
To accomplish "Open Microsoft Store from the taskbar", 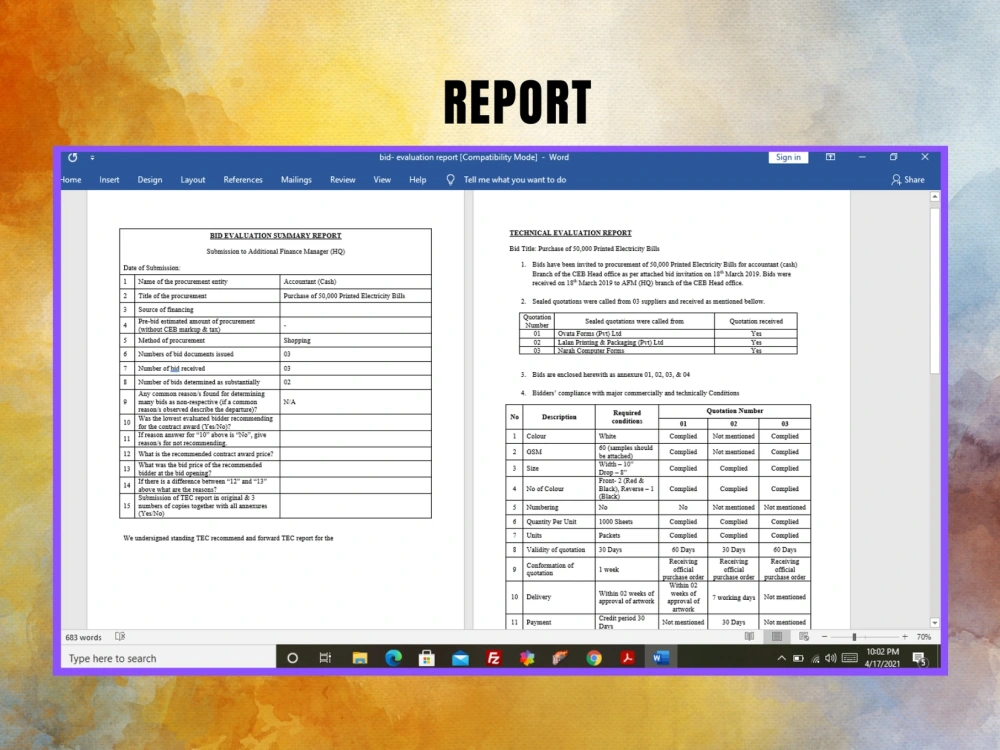I will (x=427, y=658).
